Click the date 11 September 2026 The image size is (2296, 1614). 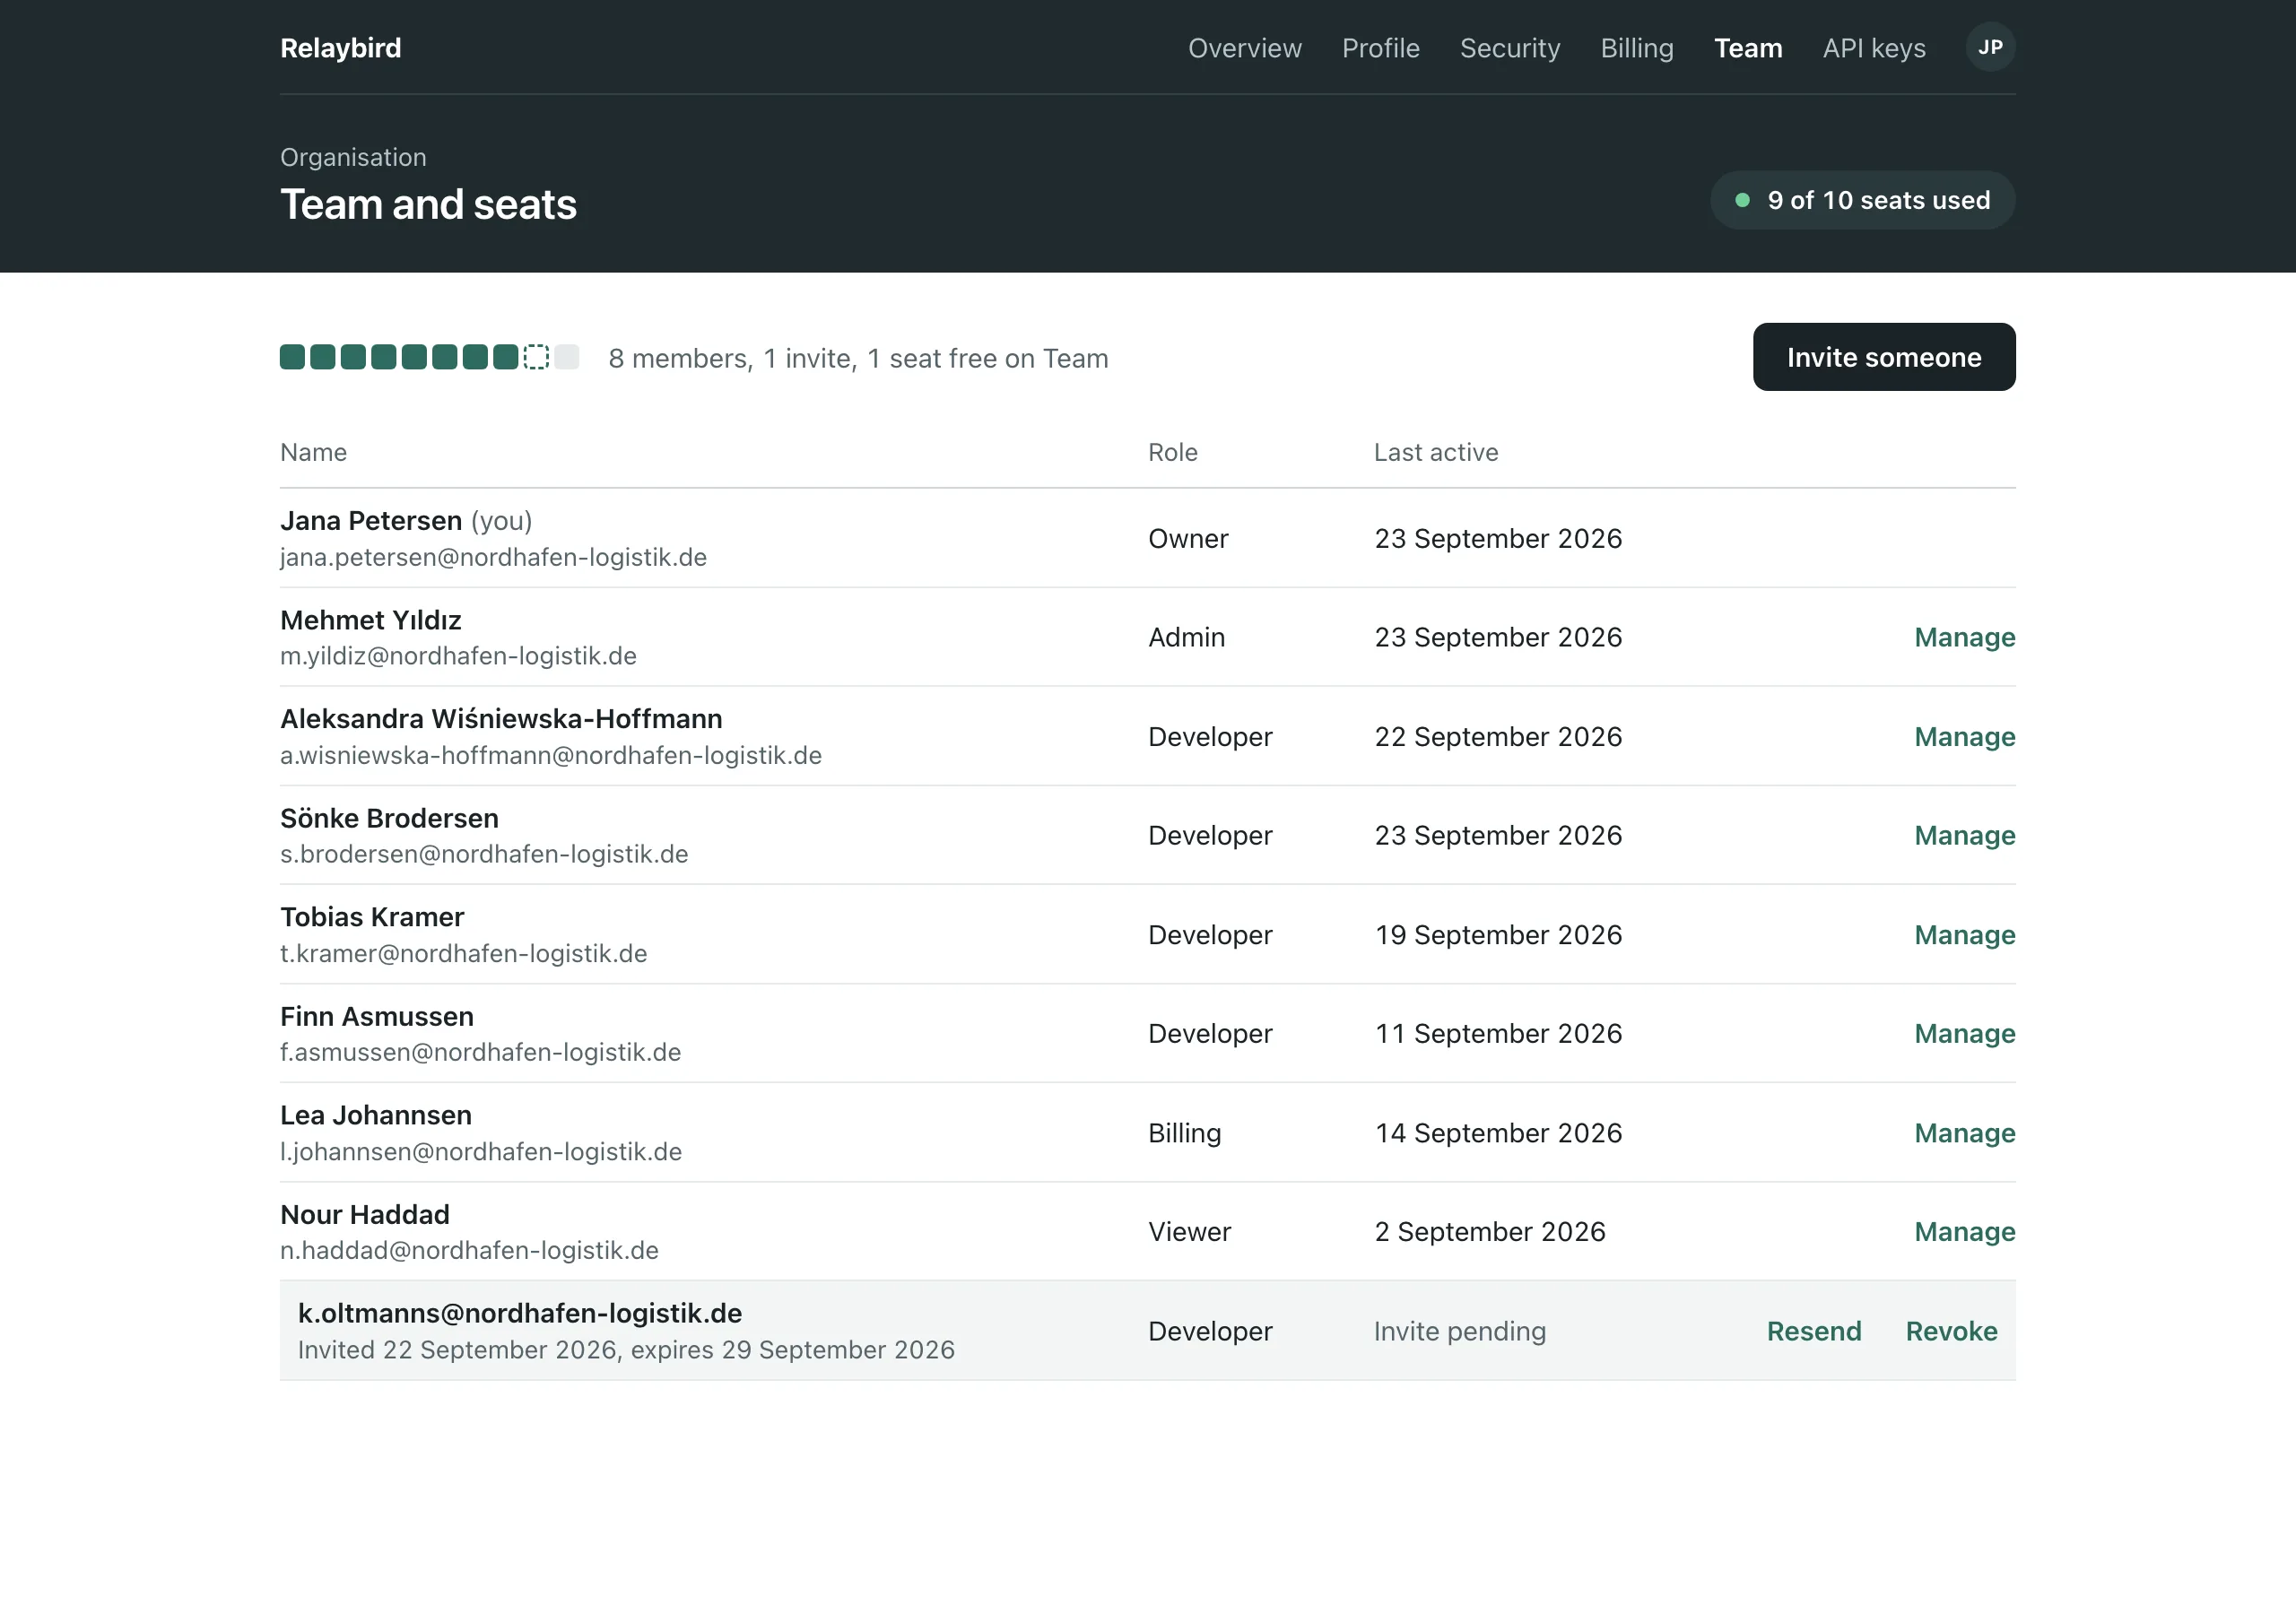coord(1498,1033)
